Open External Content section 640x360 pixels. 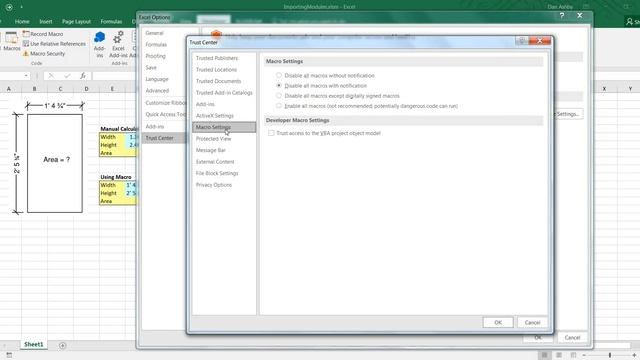[x=215, y=162]
